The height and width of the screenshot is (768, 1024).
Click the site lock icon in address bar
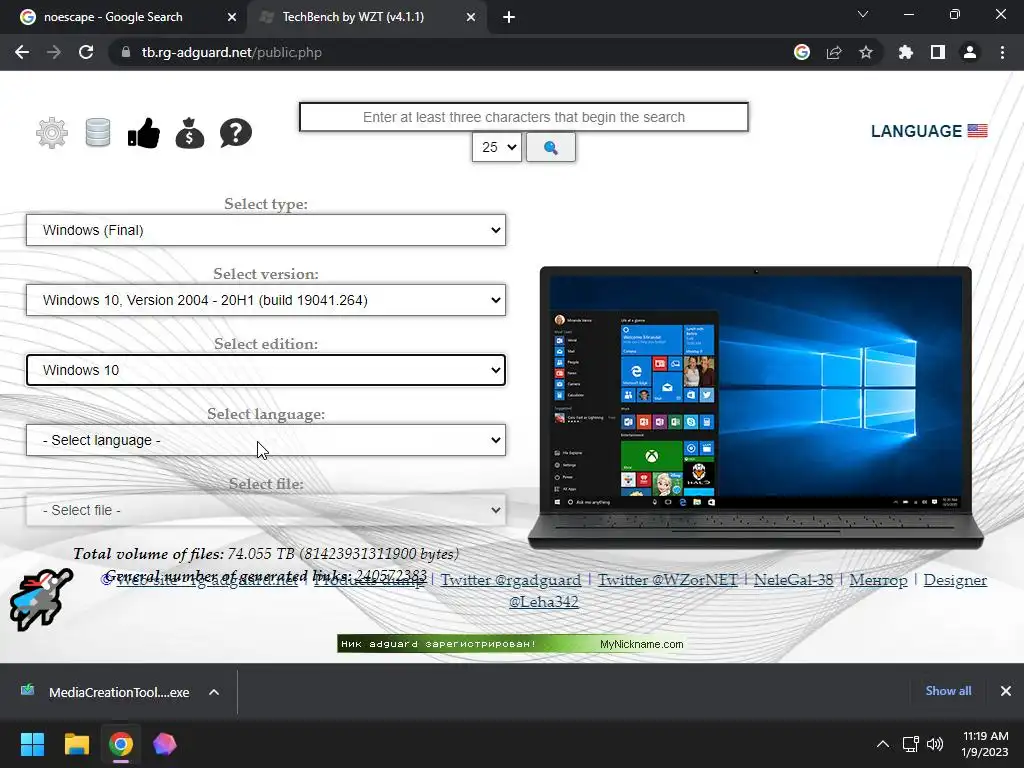[x=125, y=52]
